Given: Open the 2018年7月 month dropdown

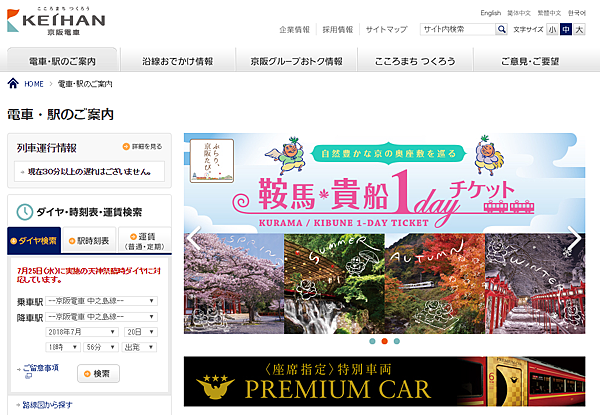Looking at the screenshot, I should (x=82, y=332).
